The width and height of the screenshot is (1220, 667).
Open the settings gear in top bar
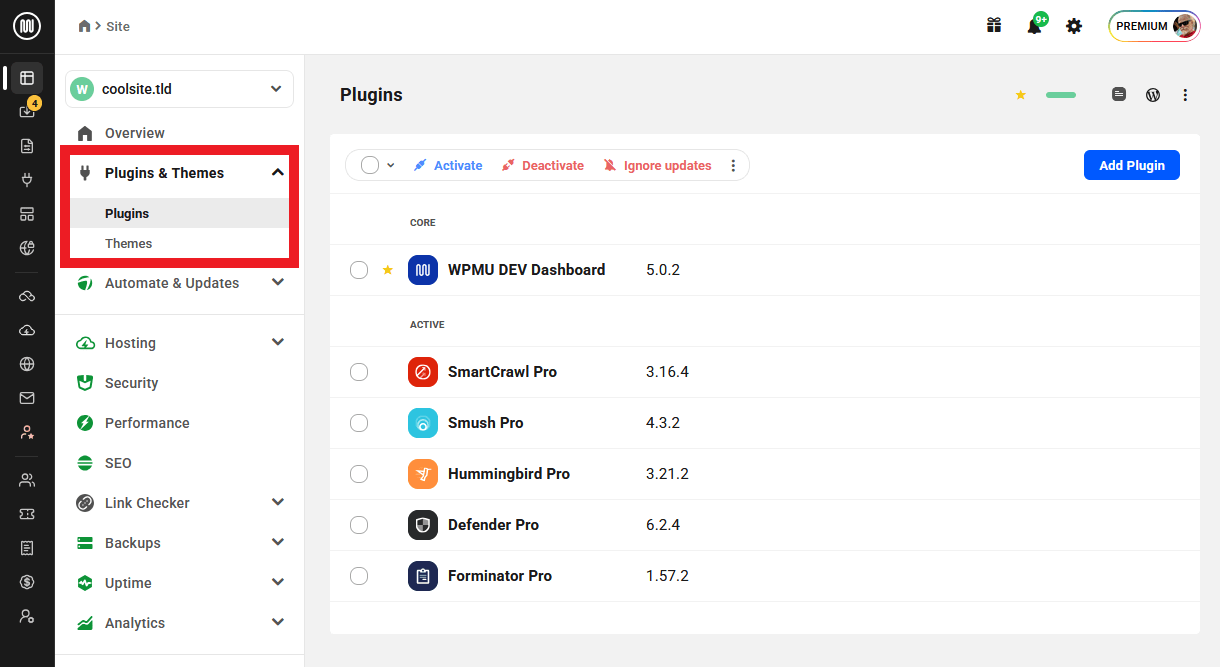tap(1074, 26)
